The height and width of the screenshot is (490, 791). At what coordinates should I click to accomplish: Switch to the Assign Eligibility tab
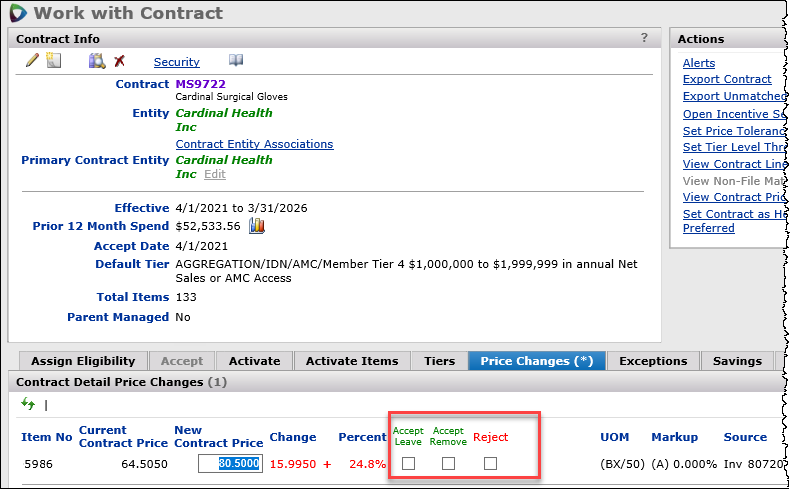(83, 361)
